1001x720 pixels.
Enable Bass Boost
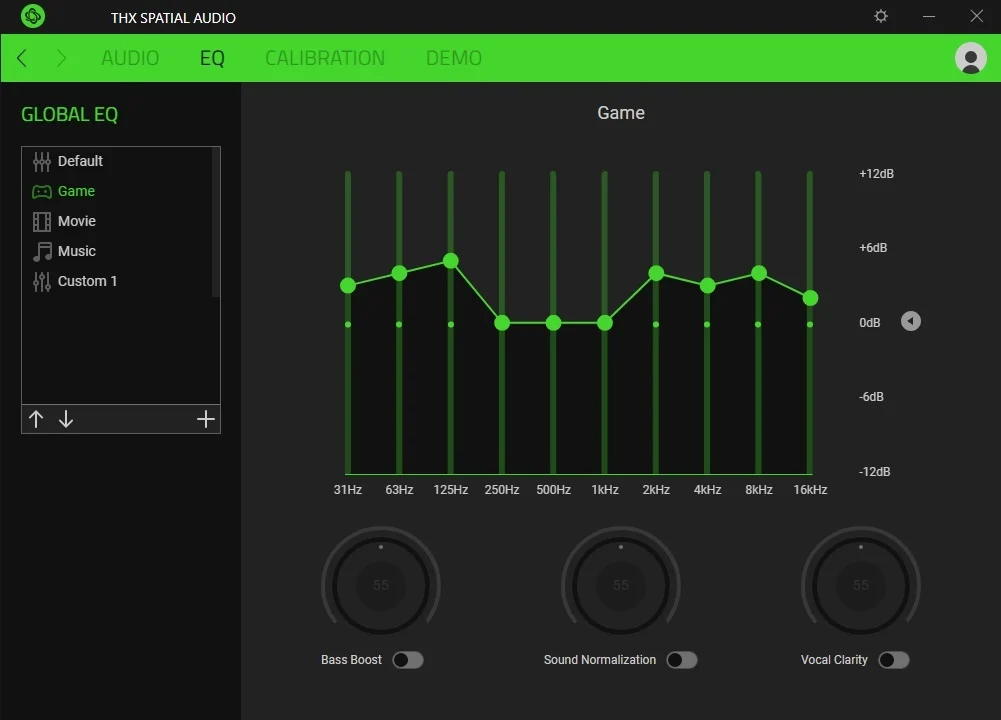(409, 660)
